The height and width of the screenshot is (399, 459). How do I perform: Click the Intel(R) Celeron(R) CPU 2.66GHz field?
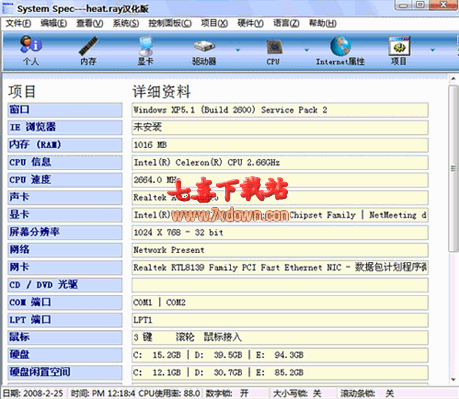pyautogui.click(x=280, y=162)
